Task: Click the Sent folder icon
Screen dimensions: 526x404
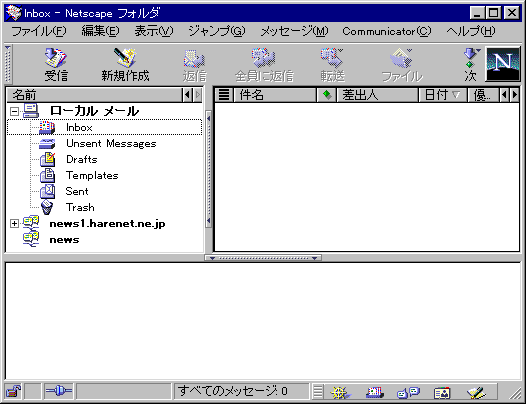Action: 48,191
